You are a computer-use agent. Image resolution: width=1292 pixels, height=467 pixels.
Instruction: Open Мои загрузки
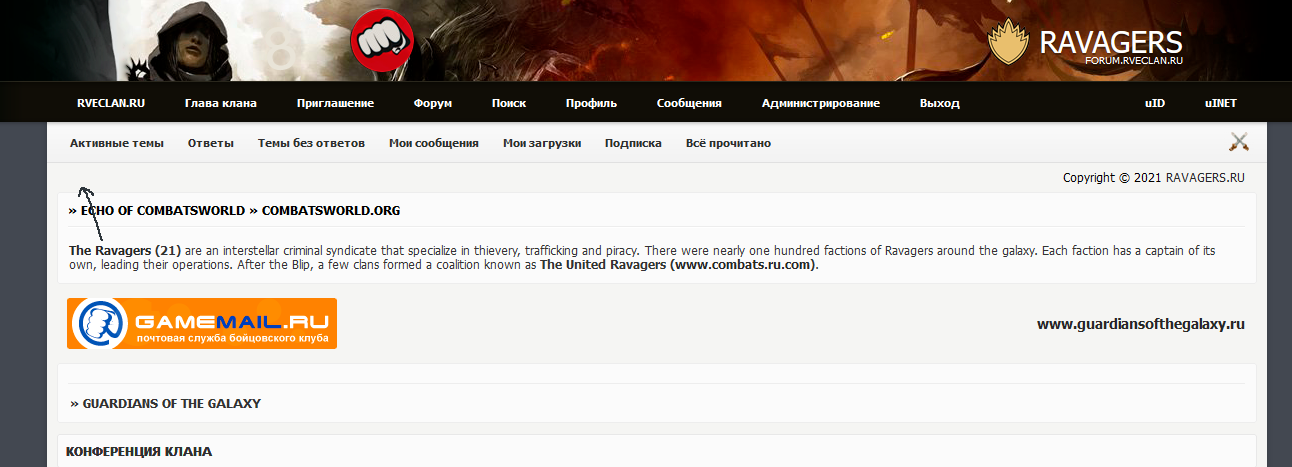[x=542, y=143]
